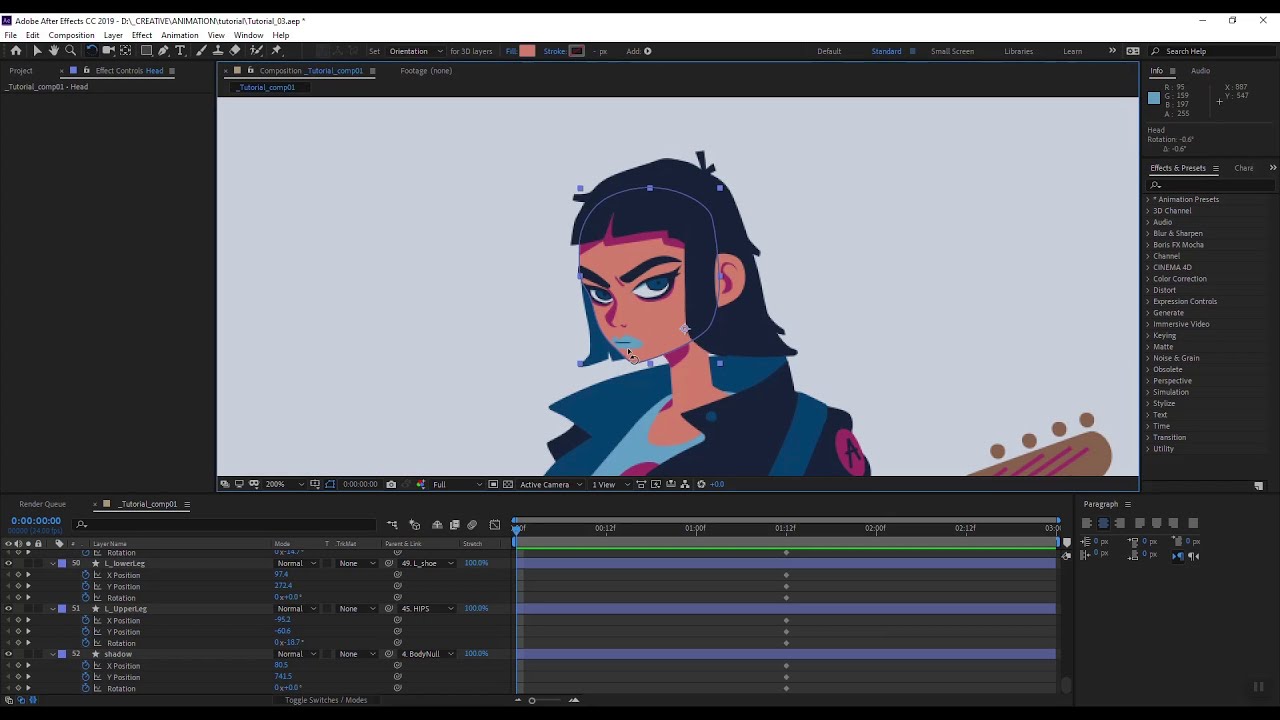Click Toggle Switches / Modes button
1280x720 pixels.
(326, 700)
